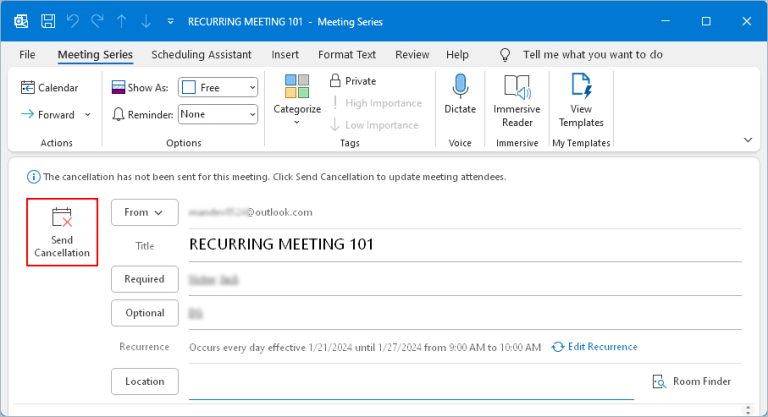The image size is (768, 417).
Task: Click the Location button
Action: 144,381
